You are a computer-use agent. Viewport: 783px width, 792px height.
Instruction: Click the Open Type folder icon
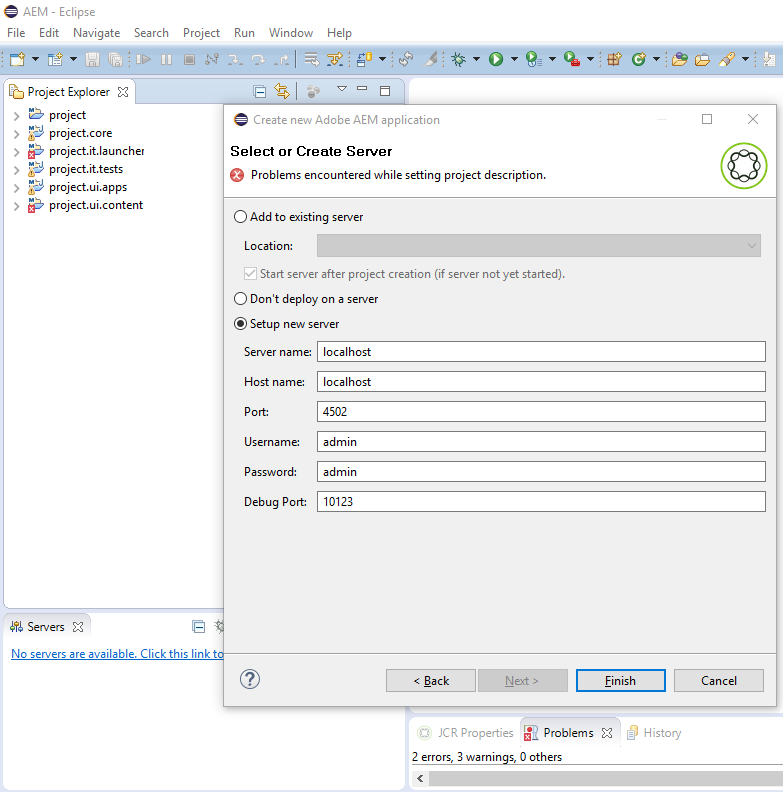tap(680, 60)
